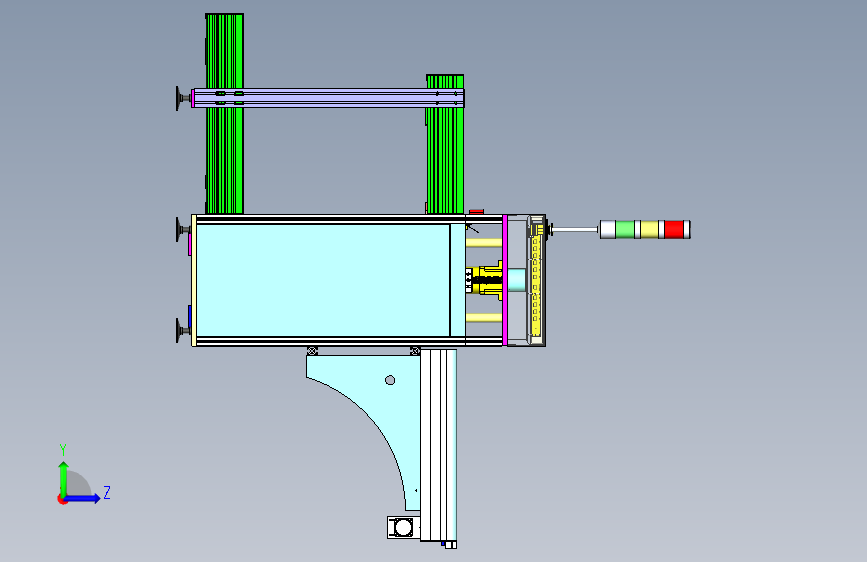This screenshot has width=867, height=562.
Task: Click the blue Z axis arrow of the triad
Action: coord(83,498)
